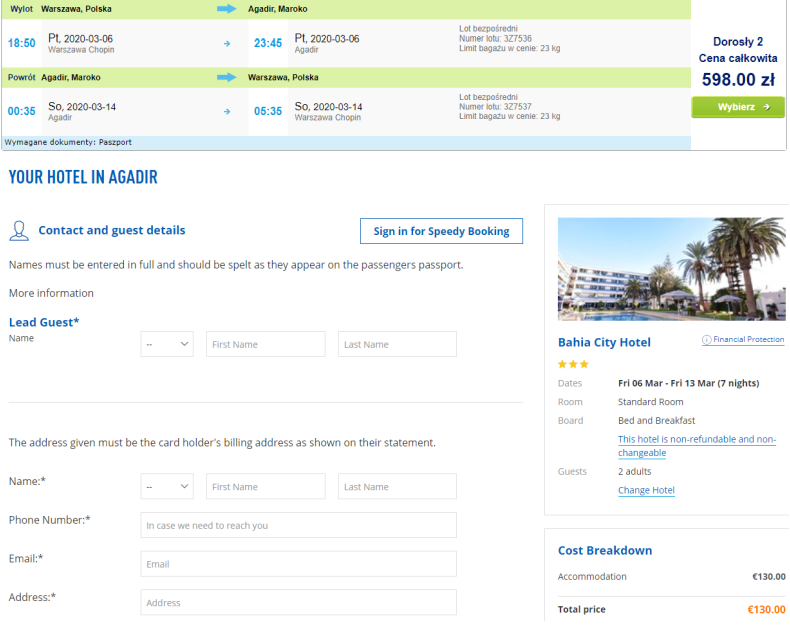Click the Accommodation €130.00 amount

pyautogui.click(x=768, y=577)
